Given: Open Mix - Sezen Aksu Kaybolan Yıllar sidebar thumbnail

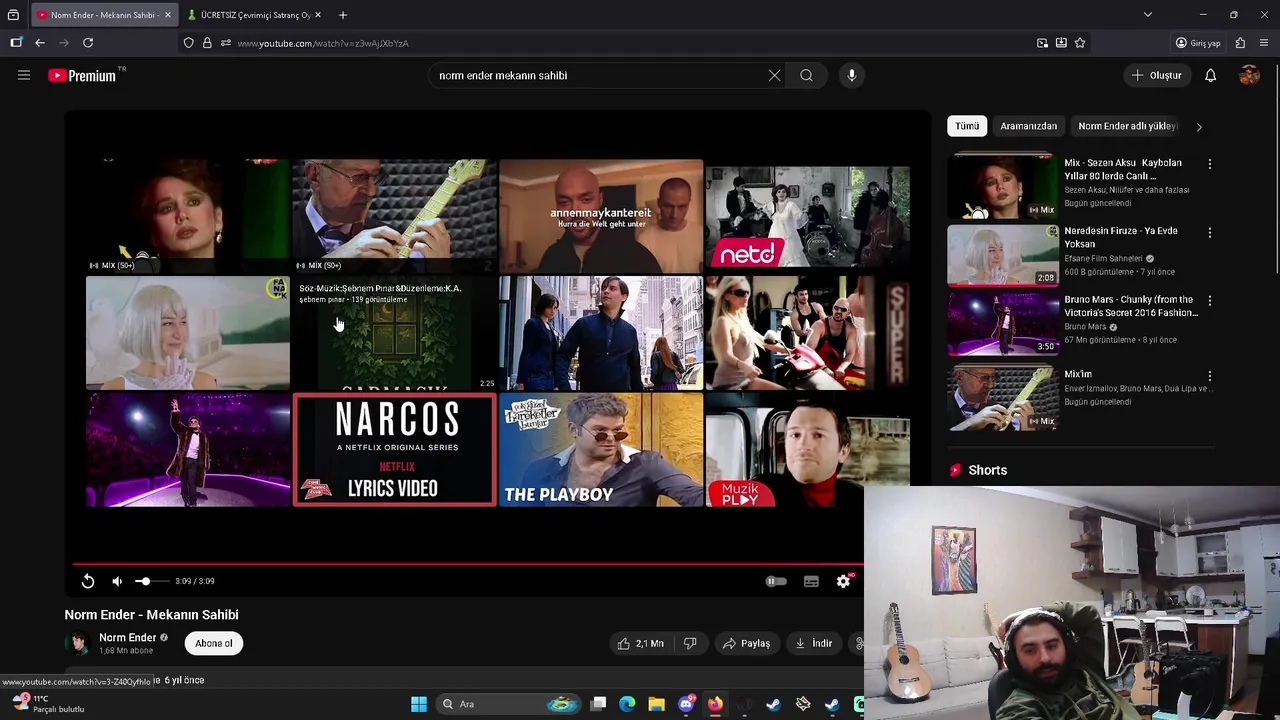Looking at the screenshot, I should tap(1003, 186).
